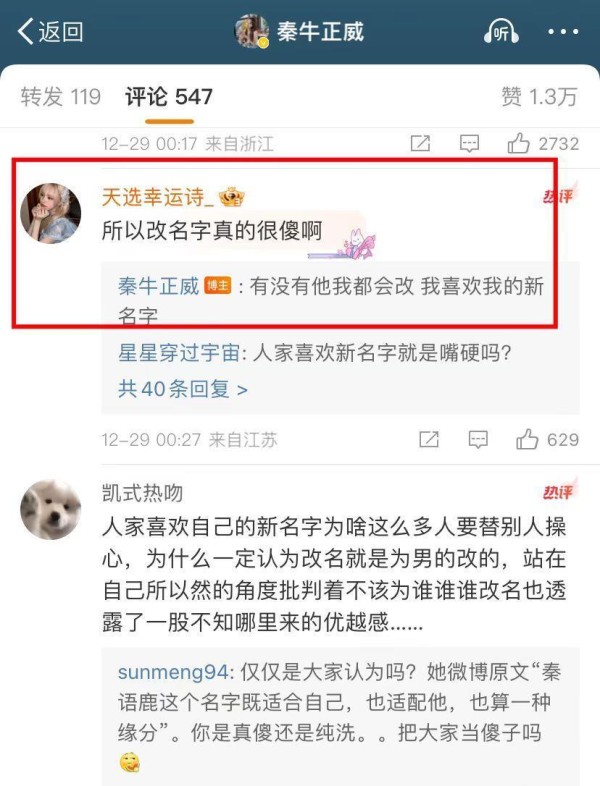This screenshot has height=786, width=600.
Task: Reply to 天选幸运诗_'s comment using bubble icon
Action: coord(478,440)
